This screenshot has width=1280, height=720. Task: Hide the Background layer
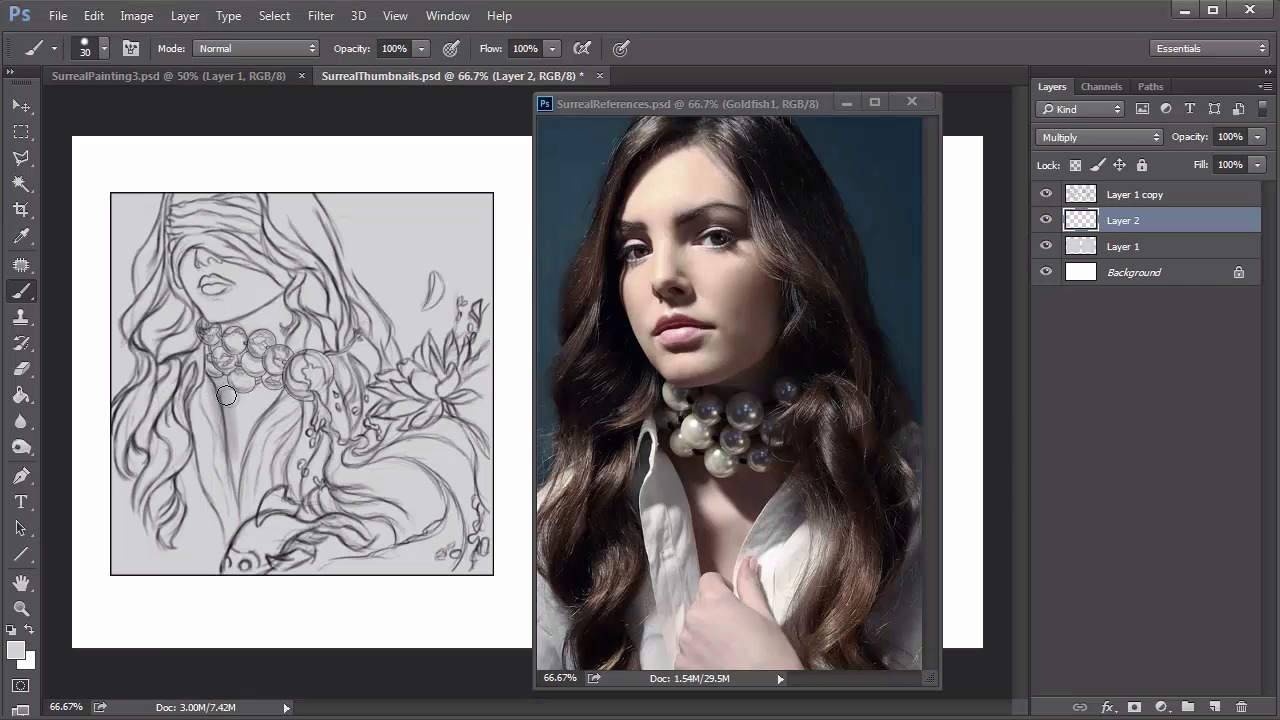click(x=1046, y=272)
